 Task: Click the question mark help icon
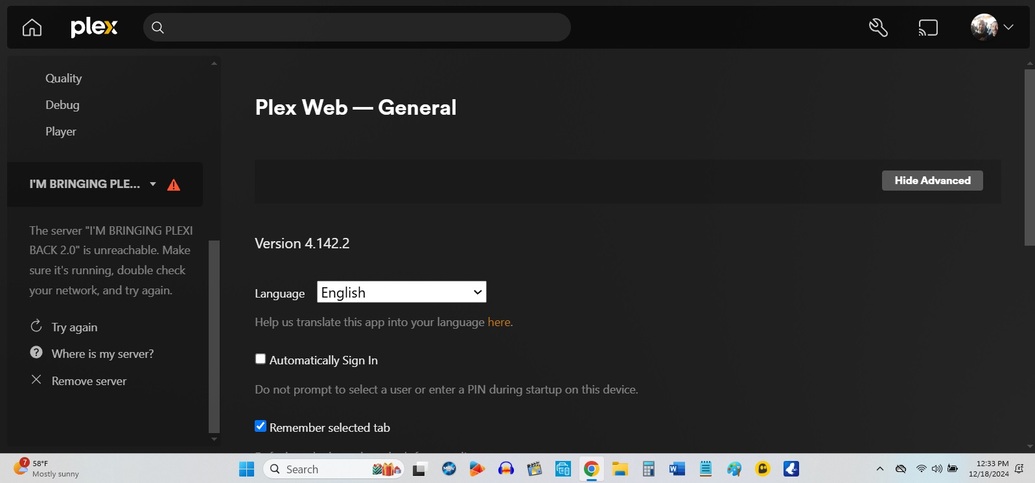(36, 353)
